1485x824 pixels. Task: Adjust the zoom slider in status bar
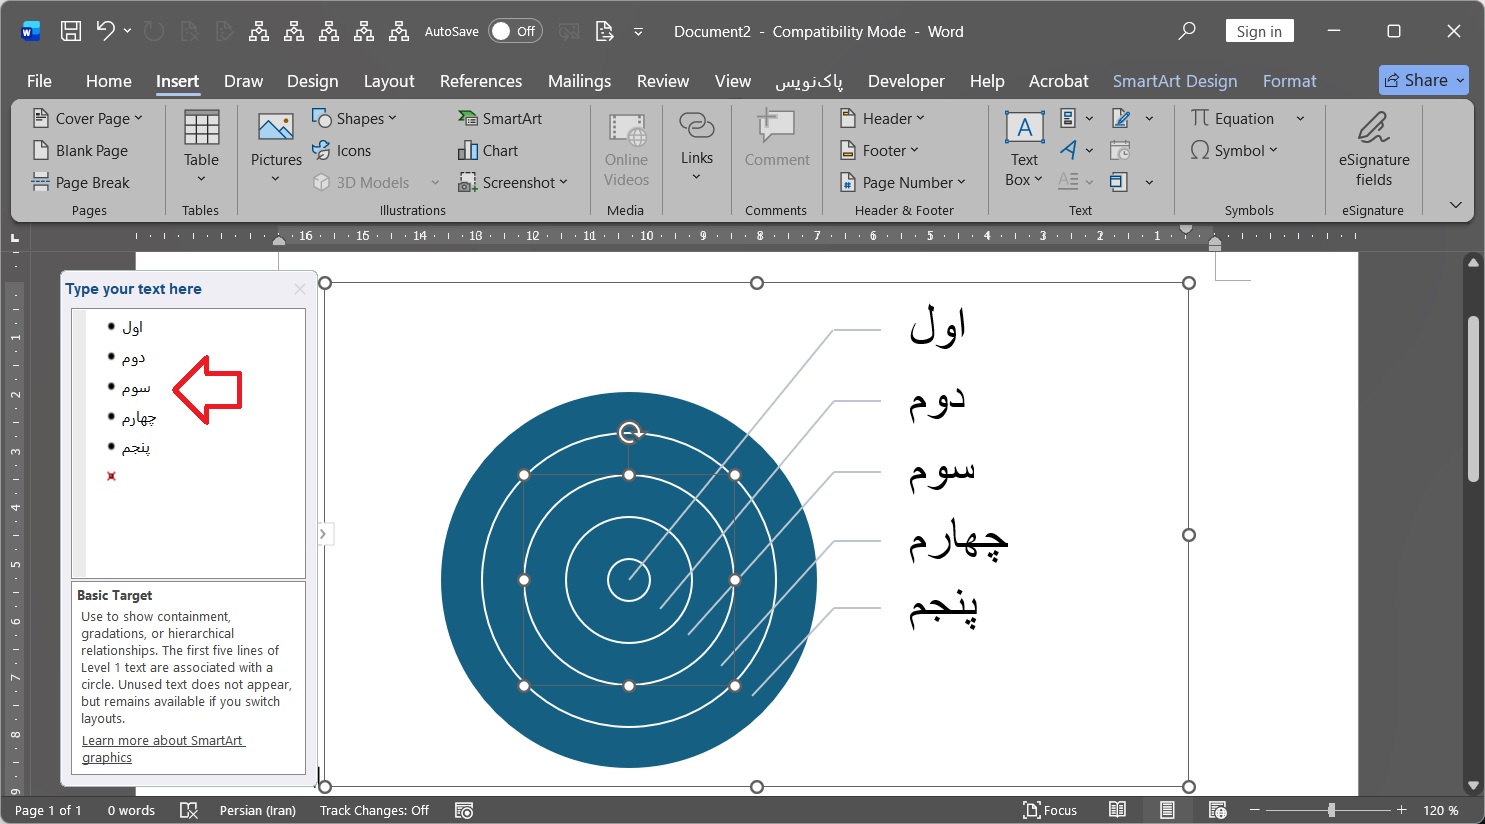click(x=1331, y=810)
